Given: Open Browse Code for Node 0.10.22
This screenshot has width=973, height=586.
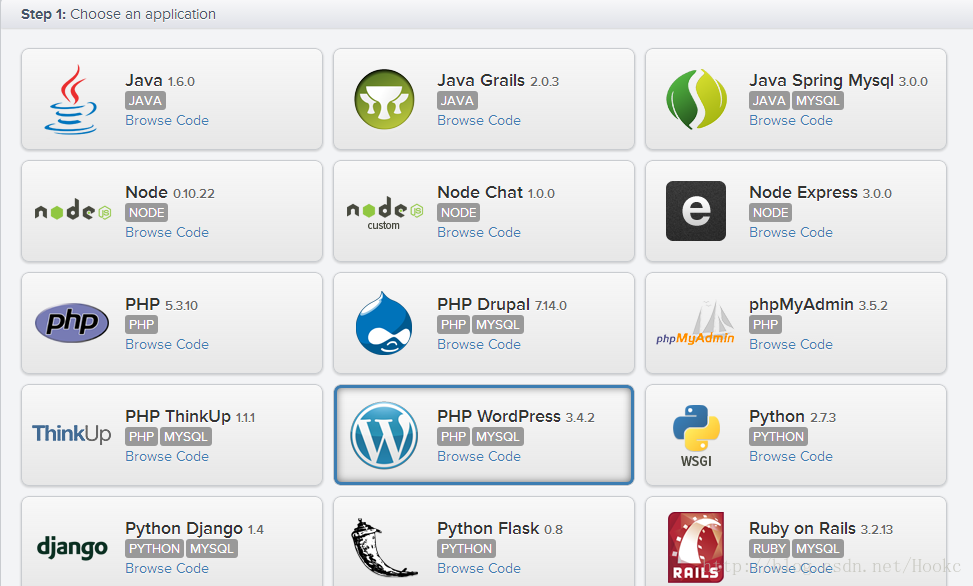Looking at the screenshot, I should click(167, 232).
